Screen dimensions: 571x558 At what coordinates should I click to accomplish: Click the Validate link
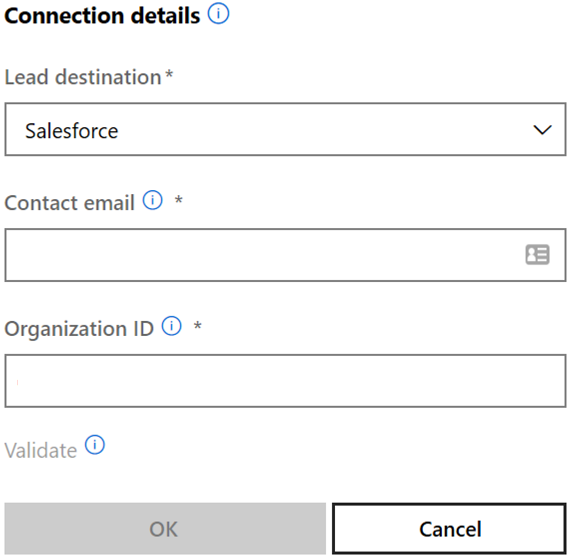41,451
